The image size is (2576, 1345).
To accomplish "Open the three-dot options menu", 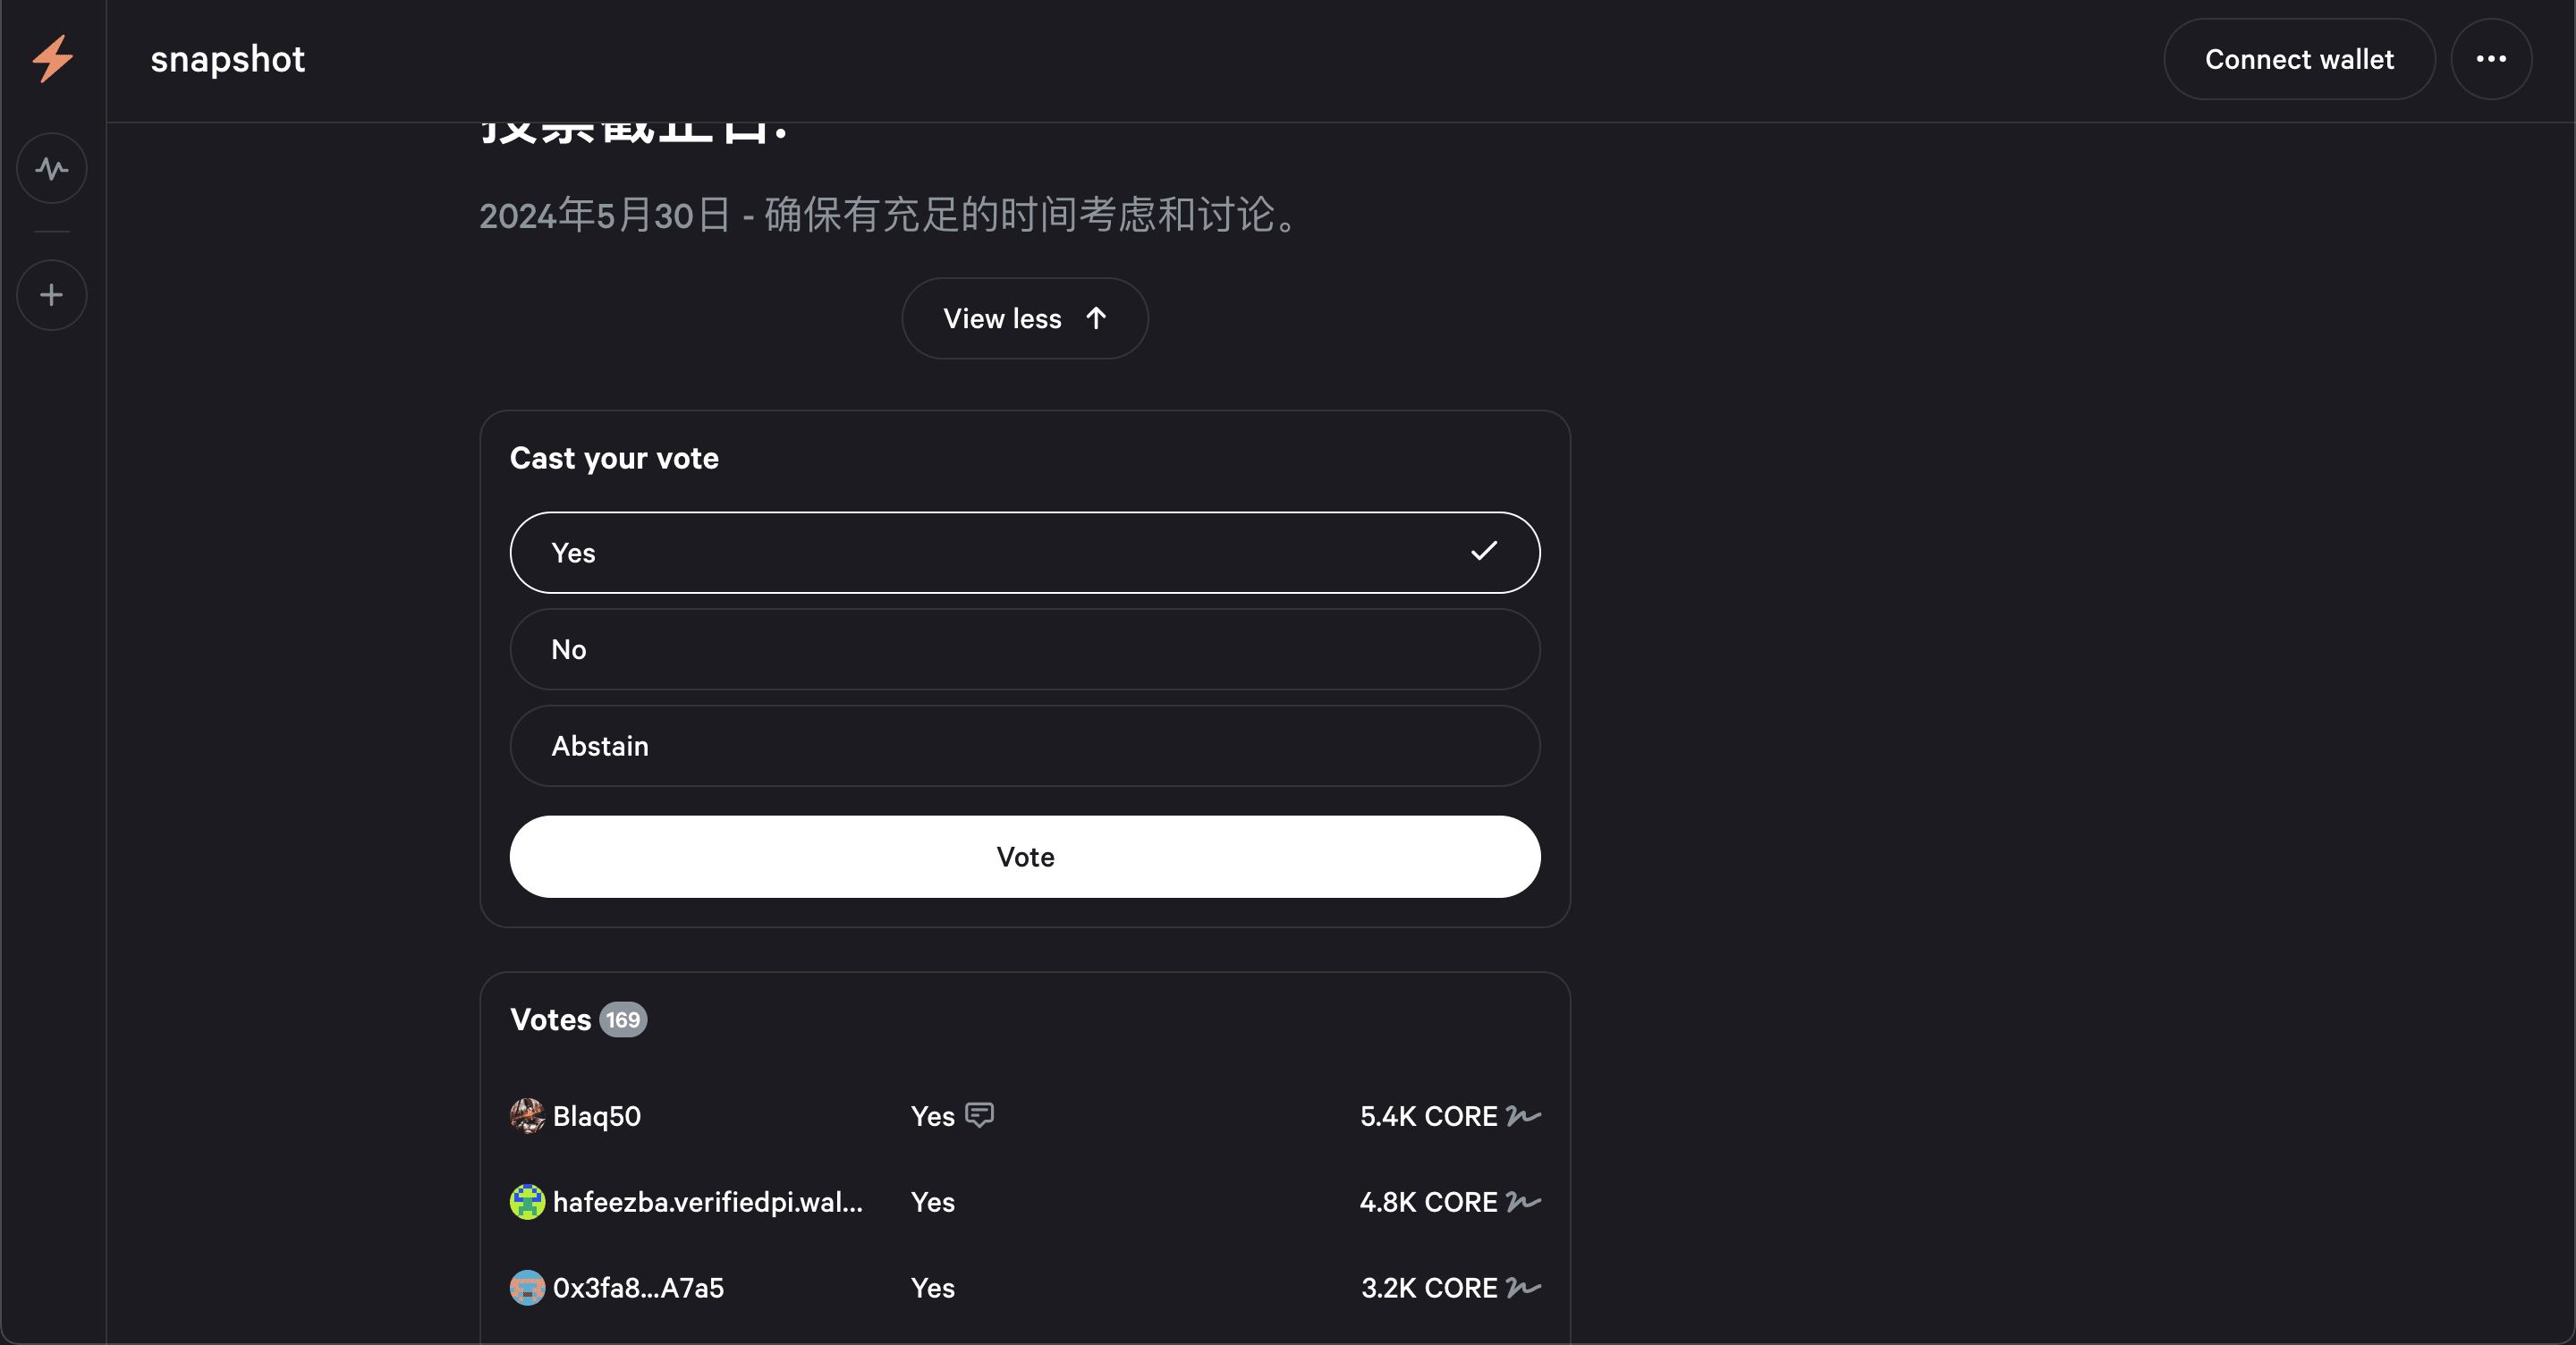I will (2491, 59).
